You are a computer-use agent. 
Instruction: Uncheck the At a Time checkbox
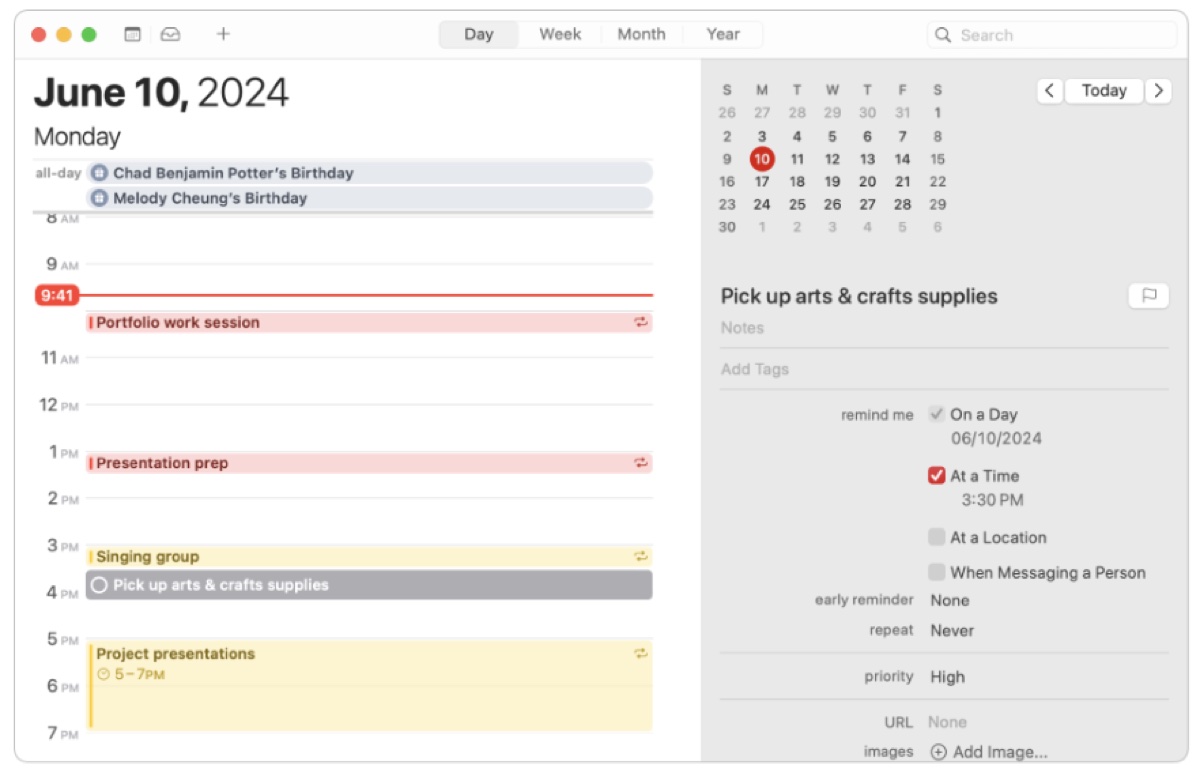(x=936, y=475)
